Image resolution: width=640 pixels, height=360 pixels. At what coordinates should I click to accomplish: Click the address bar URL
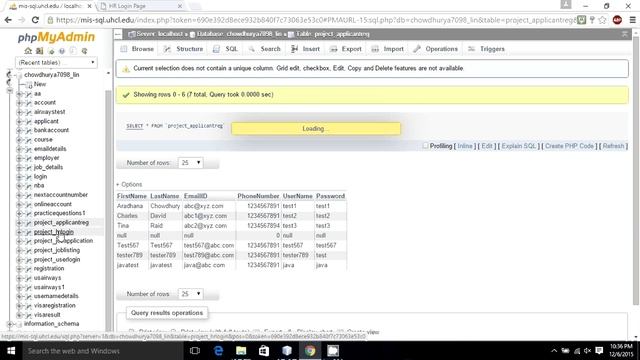click(316, 20)
